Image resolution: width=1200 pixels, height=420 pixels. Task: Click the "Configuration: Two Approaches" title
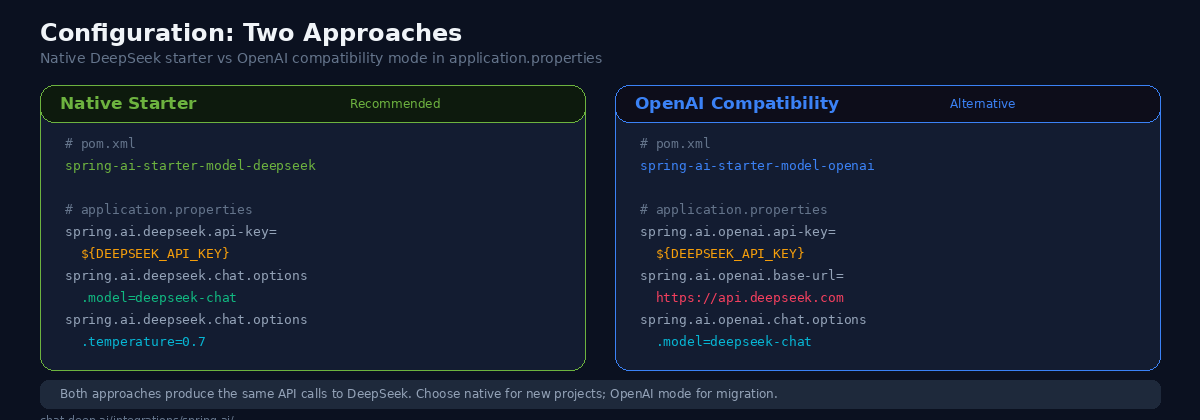251,33
